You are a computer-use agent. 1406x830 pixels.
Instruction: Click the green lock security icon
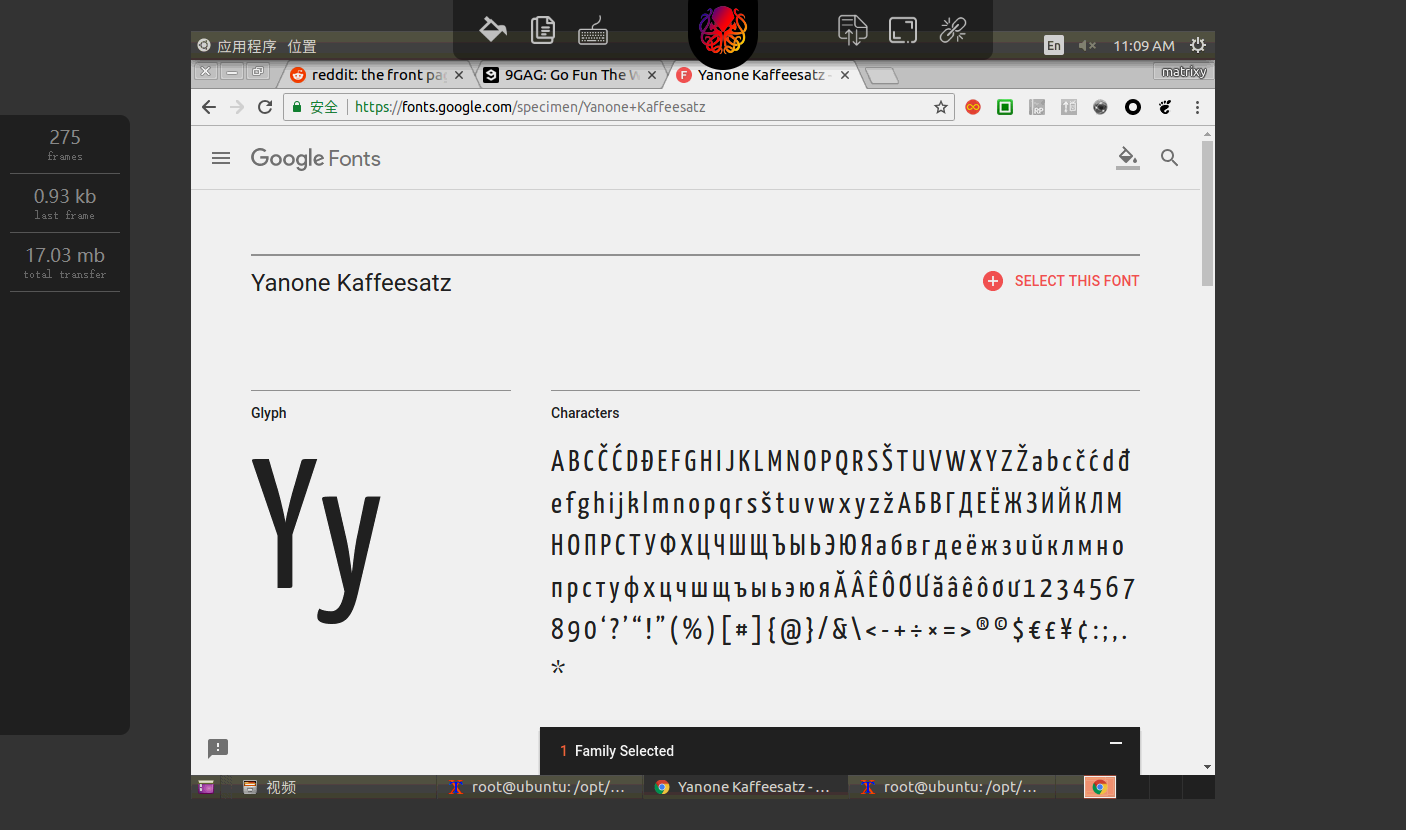click(297, 107)
